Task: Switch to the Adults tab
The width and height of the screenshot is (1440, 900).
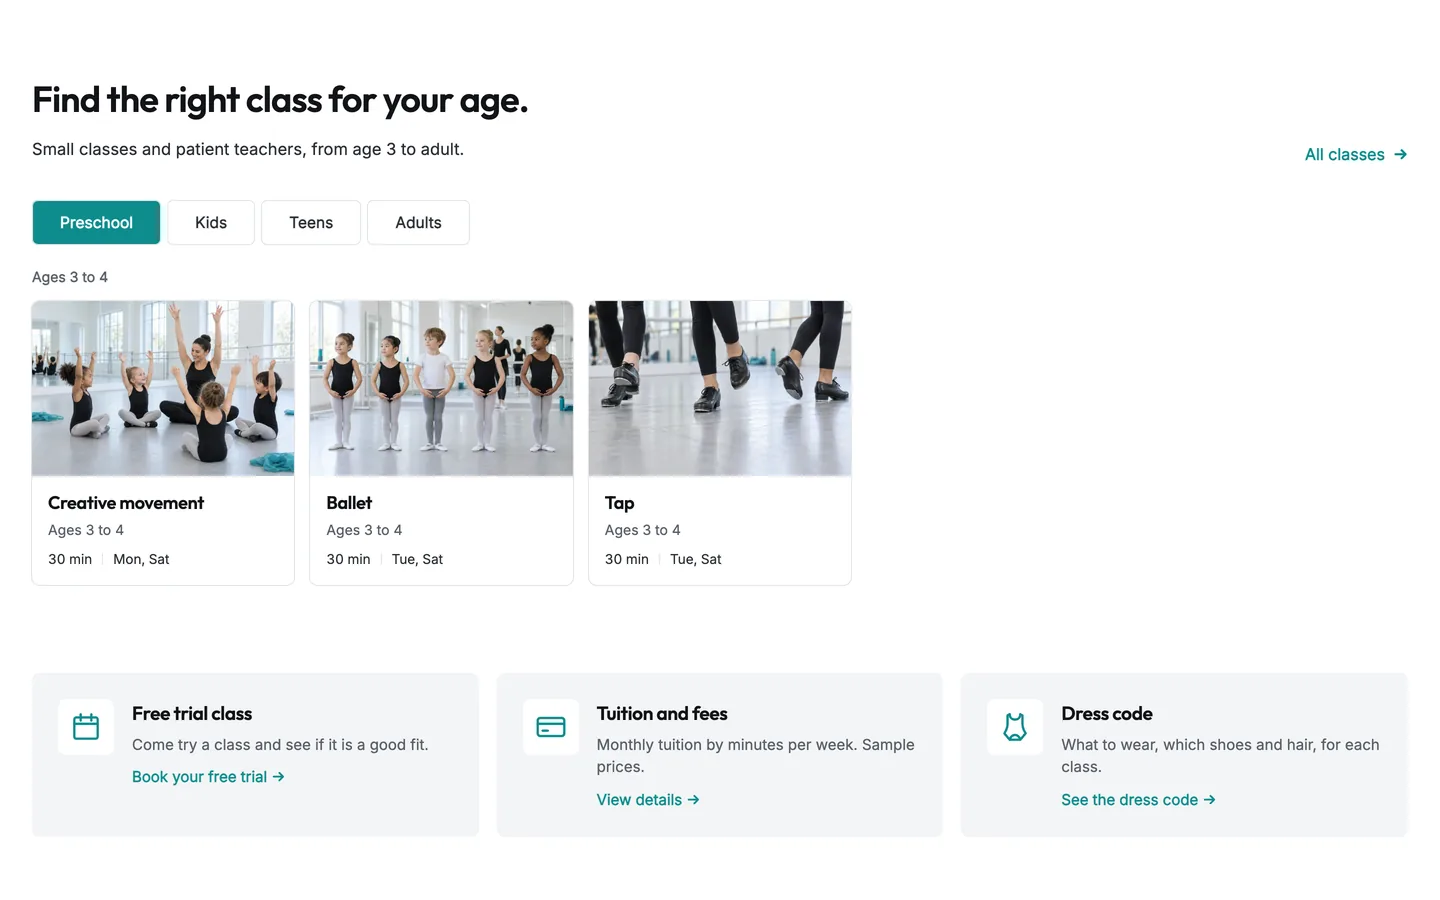Action: (418, 222)
